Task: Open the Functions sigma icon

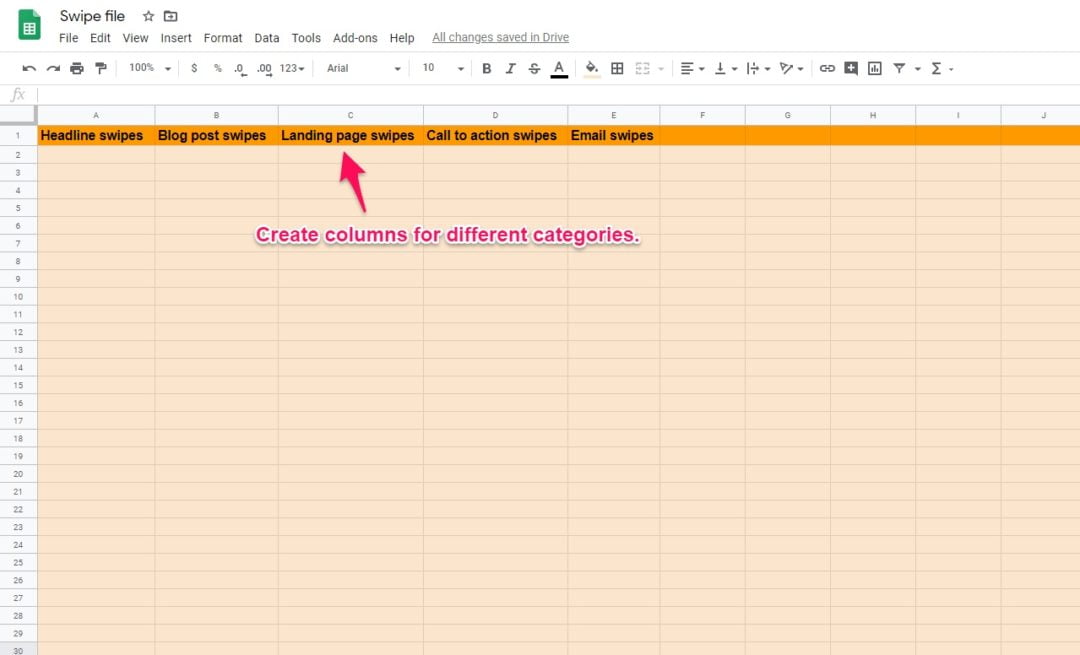Action: (x=938, y=68)
